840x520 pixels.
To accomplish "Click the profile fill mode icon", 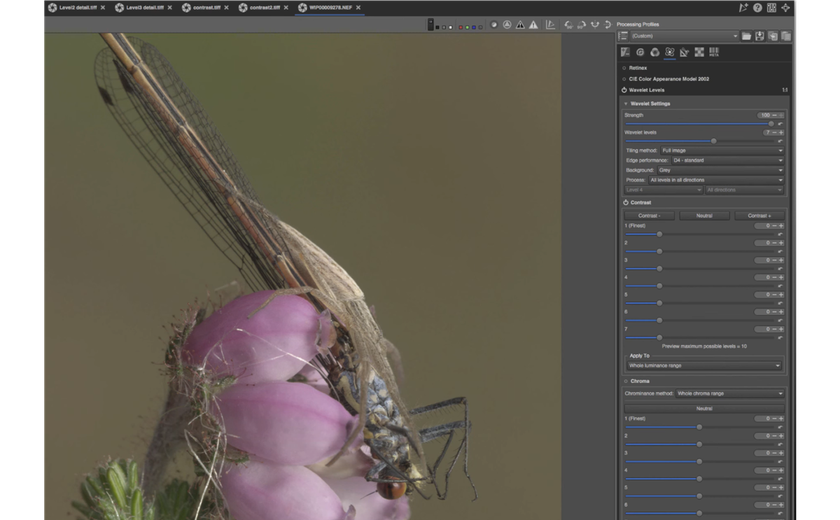I will coord(623,36).
